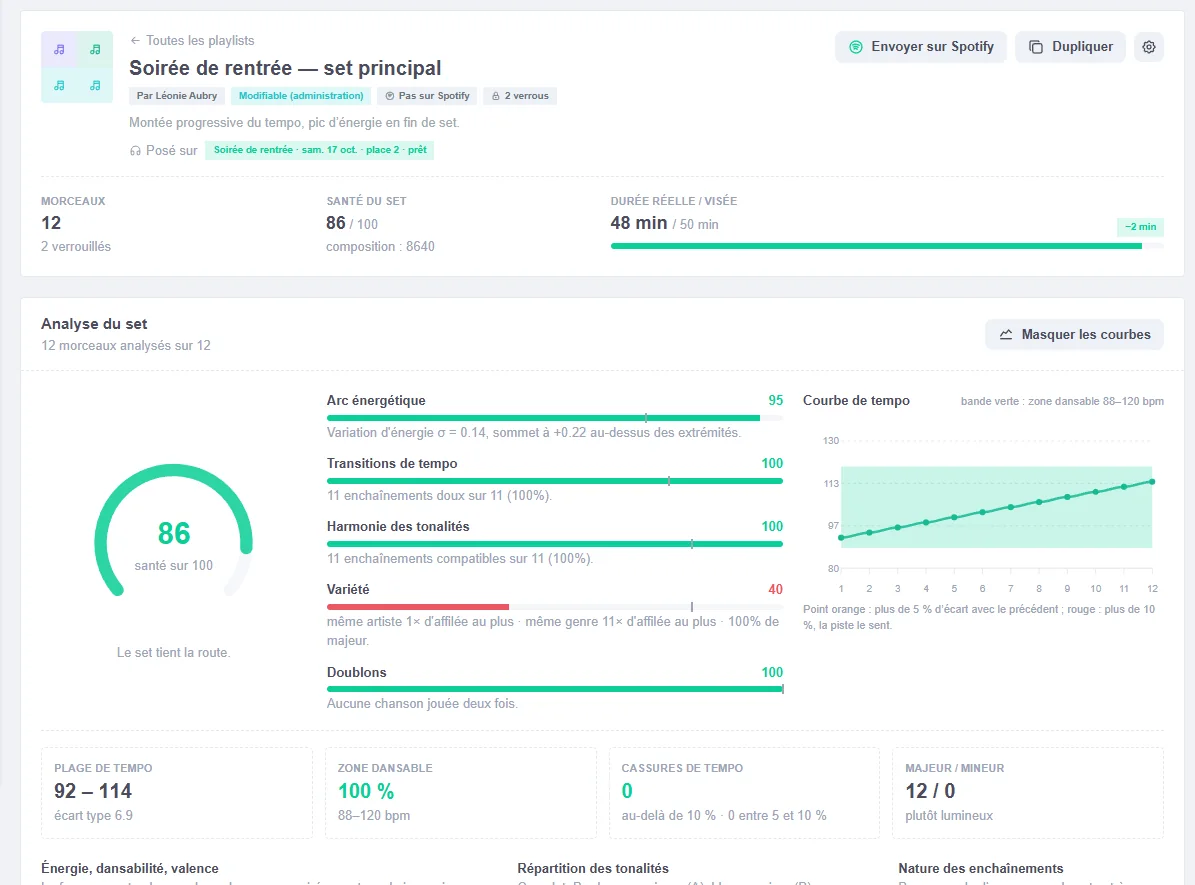The height and width of the screenshot is (885, 1195).
Task: Click the real duration progress bar
Action: 887,246
